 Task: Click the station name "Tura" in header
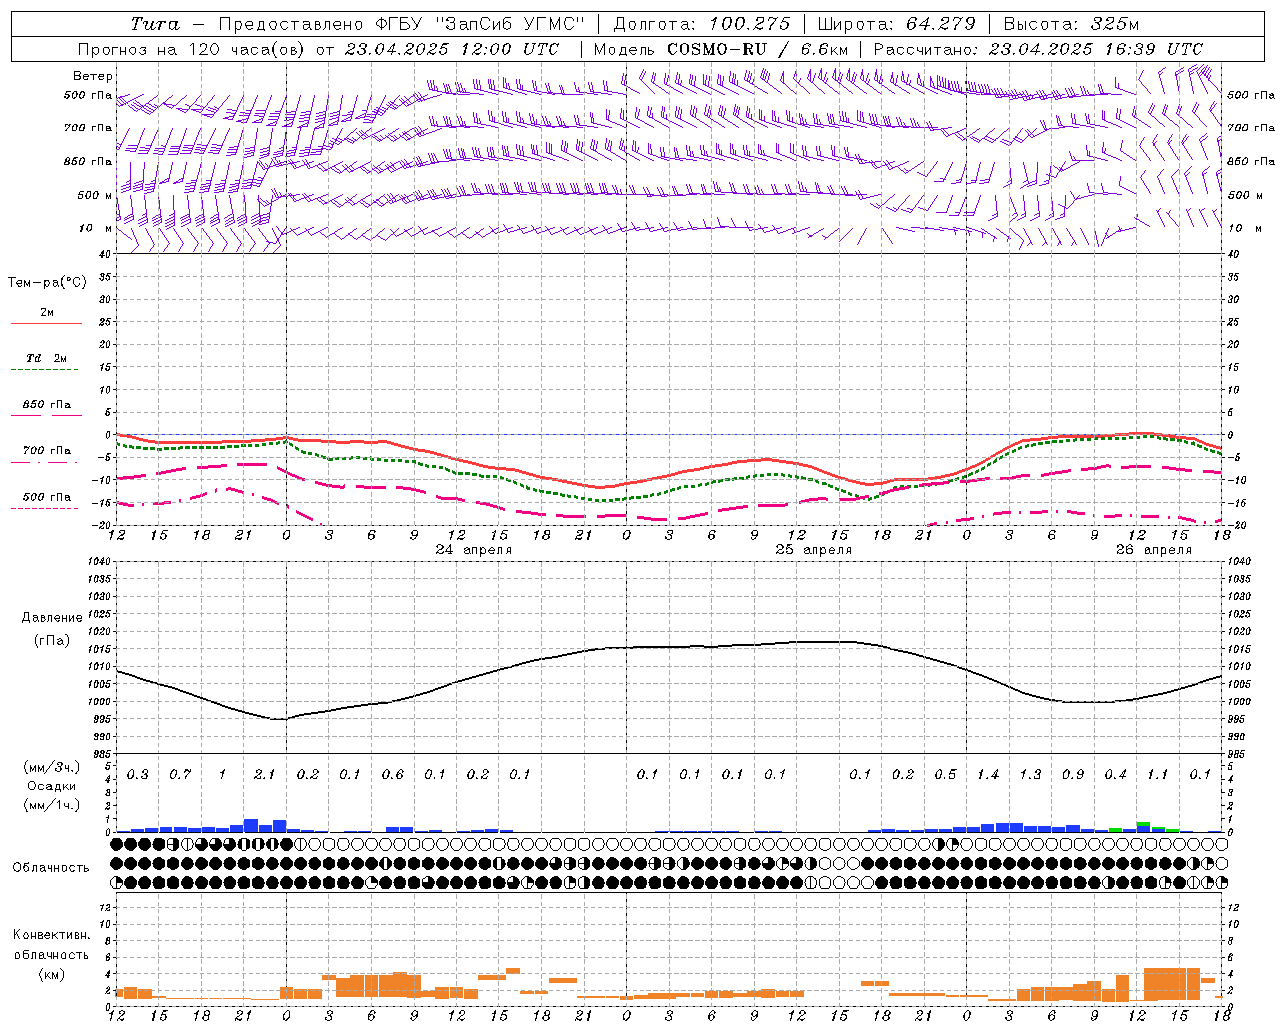point(155,24)
